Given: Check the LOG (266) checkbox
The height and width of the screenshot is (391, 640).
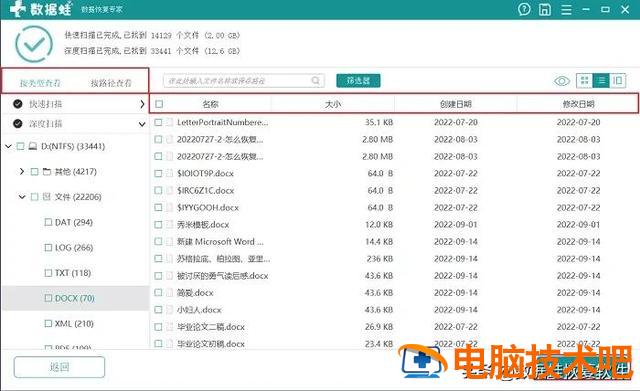Looking at the screenshot, I should 48,247.
